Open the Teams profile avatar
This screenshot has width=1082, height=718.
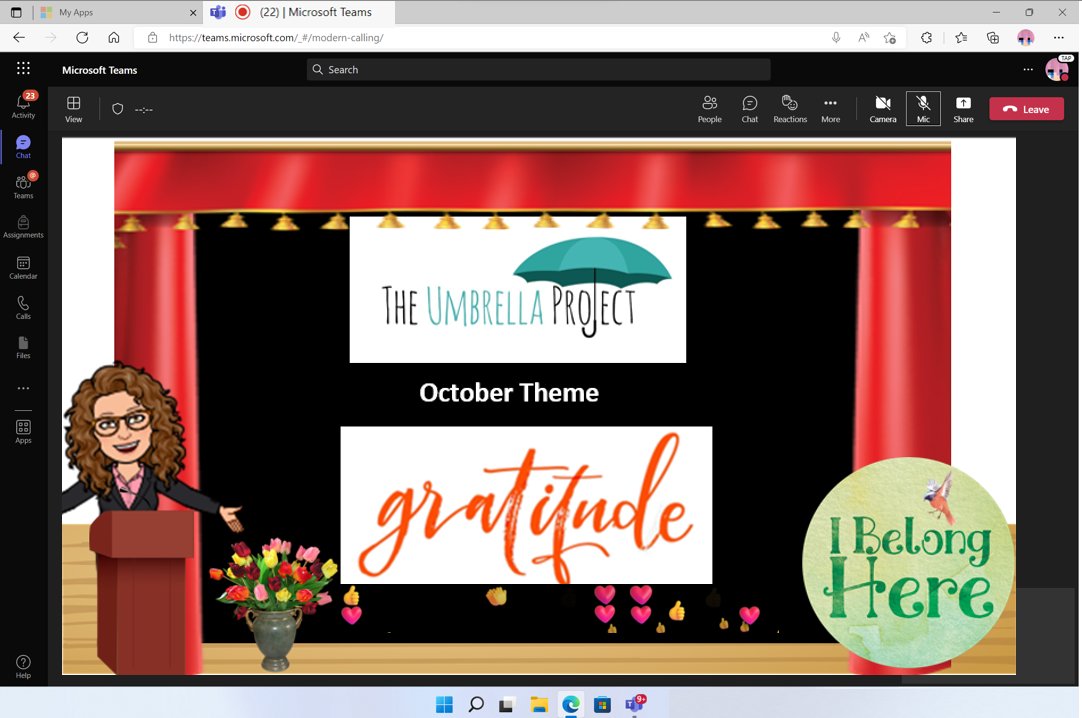[x=1056, y=69]
